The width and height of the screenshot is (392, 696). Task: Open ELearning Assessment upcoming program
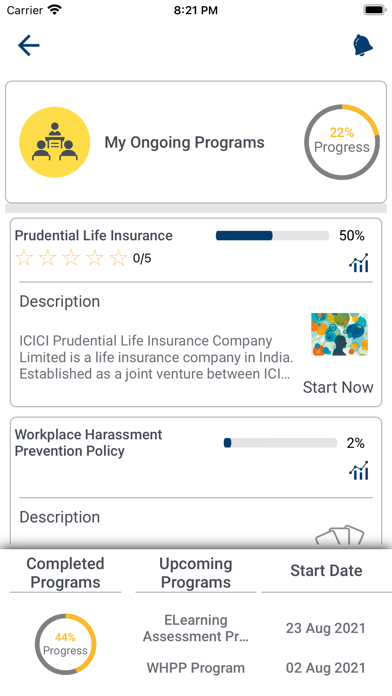[196, 628]
